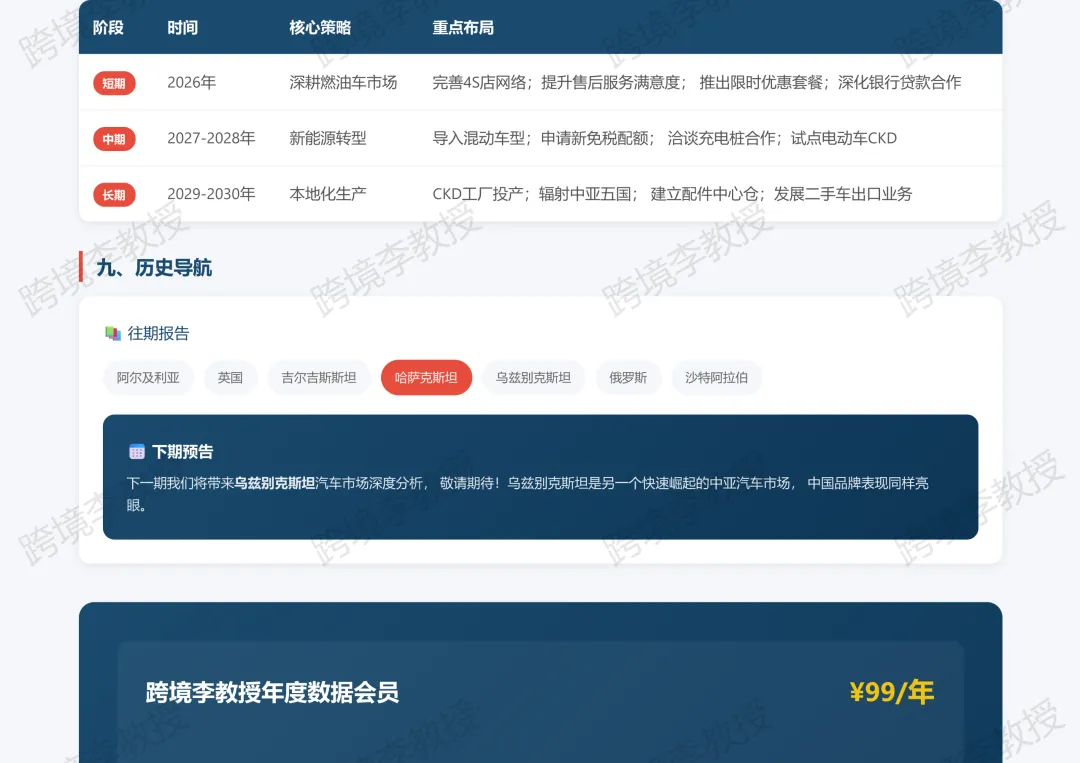The width and height of the screenshot is (1080, 763).
Task: Click the 2026年 time cell
Action: coord(191,83)
